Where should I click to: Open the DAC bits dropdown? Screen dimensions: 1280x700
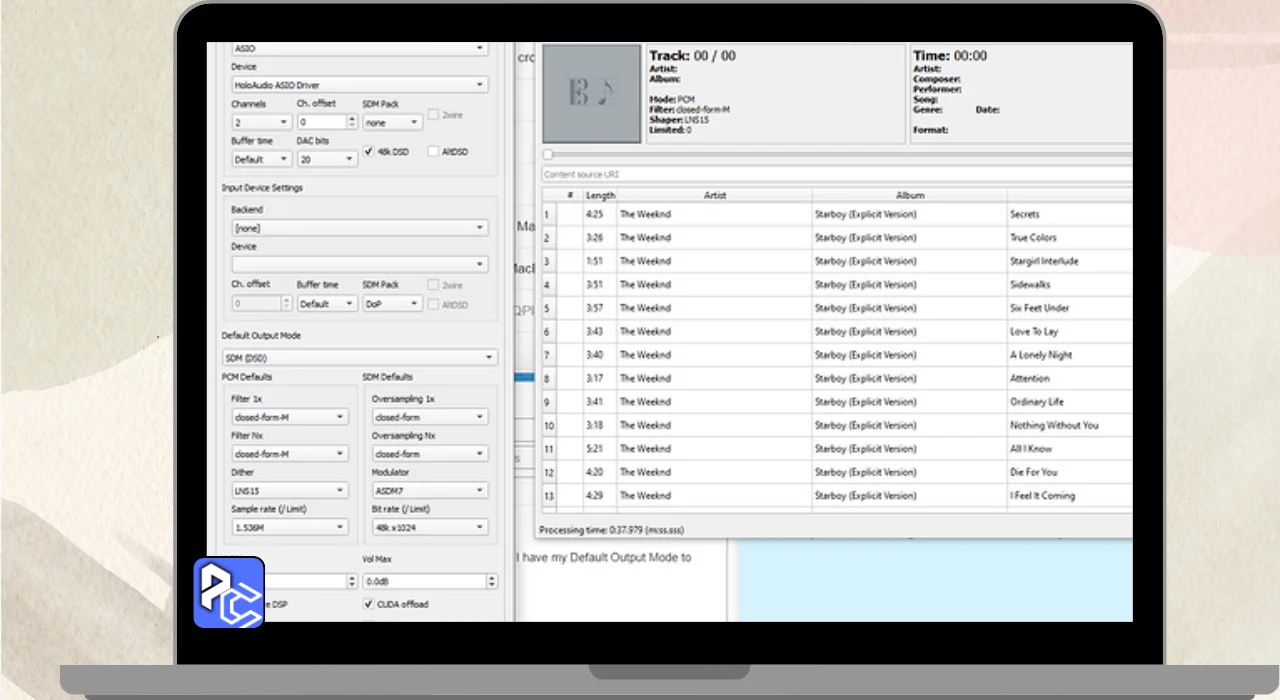point(326,159)
